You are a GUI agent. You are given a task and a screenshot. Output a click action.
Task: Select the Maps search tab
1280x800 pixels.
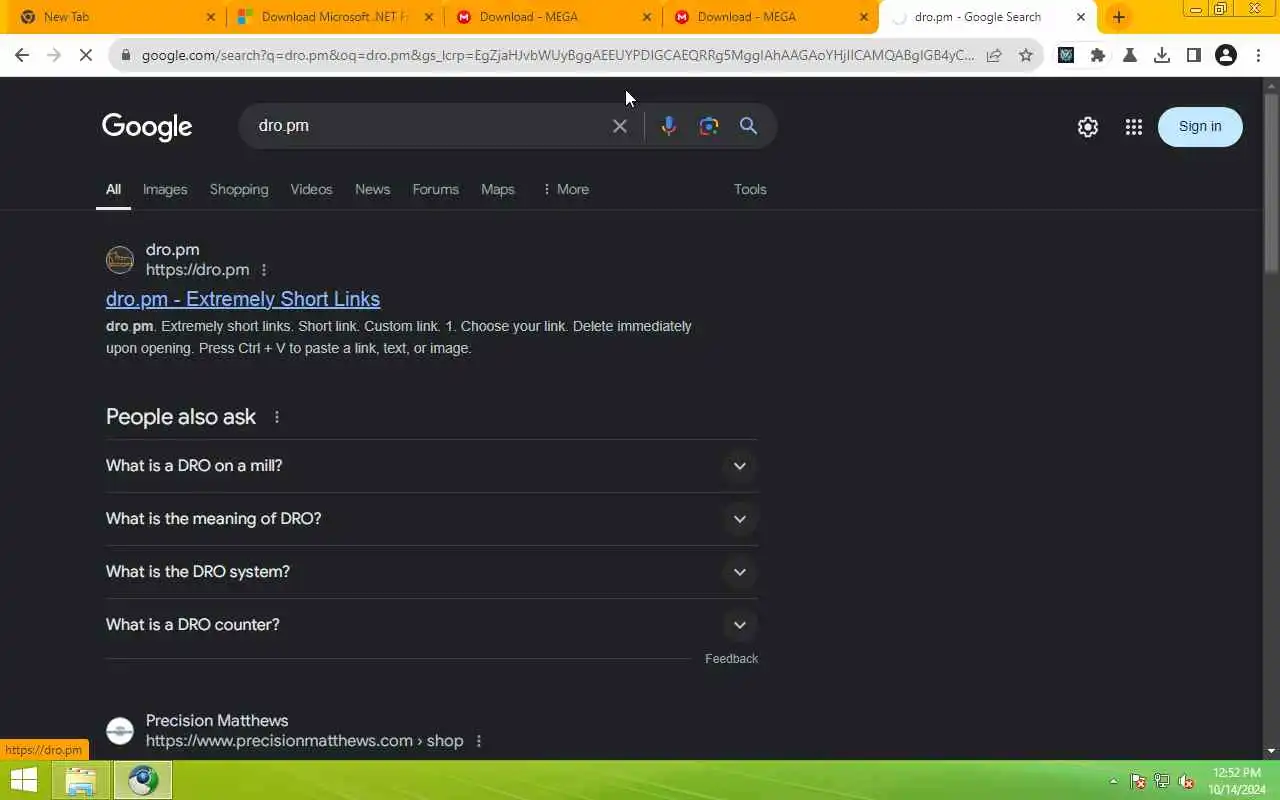(x=497, y=189)
